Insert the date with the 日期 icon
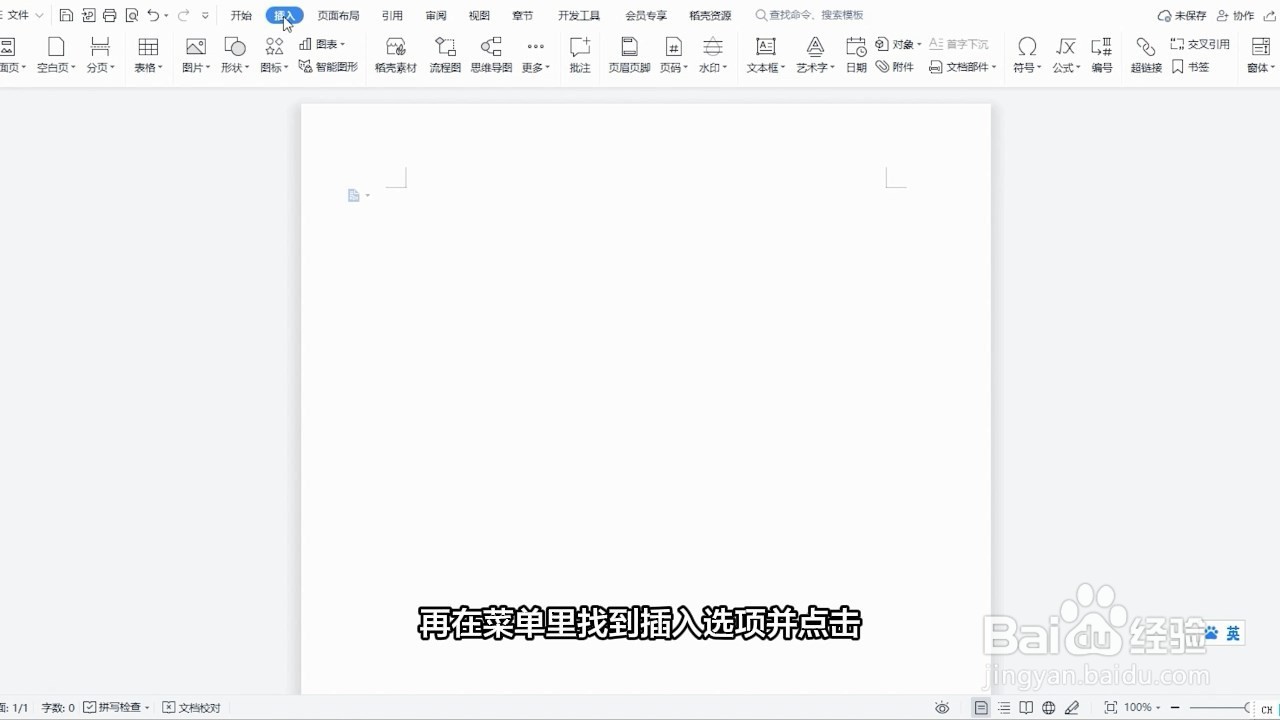 click(x=855, y=55)
